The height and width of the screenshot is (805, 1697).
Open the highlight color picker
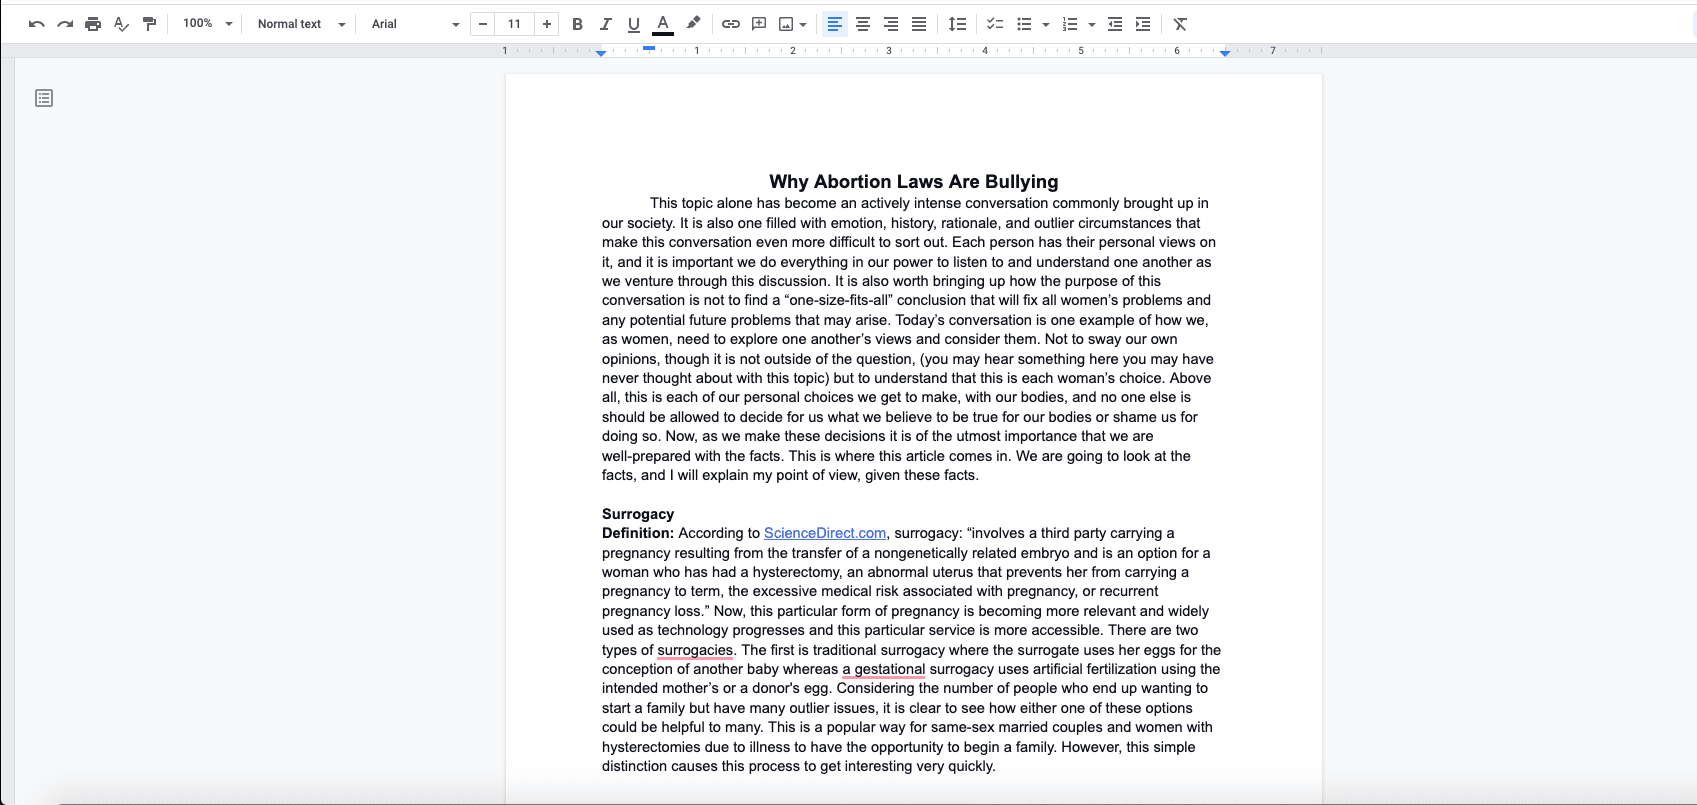[693, 23]
